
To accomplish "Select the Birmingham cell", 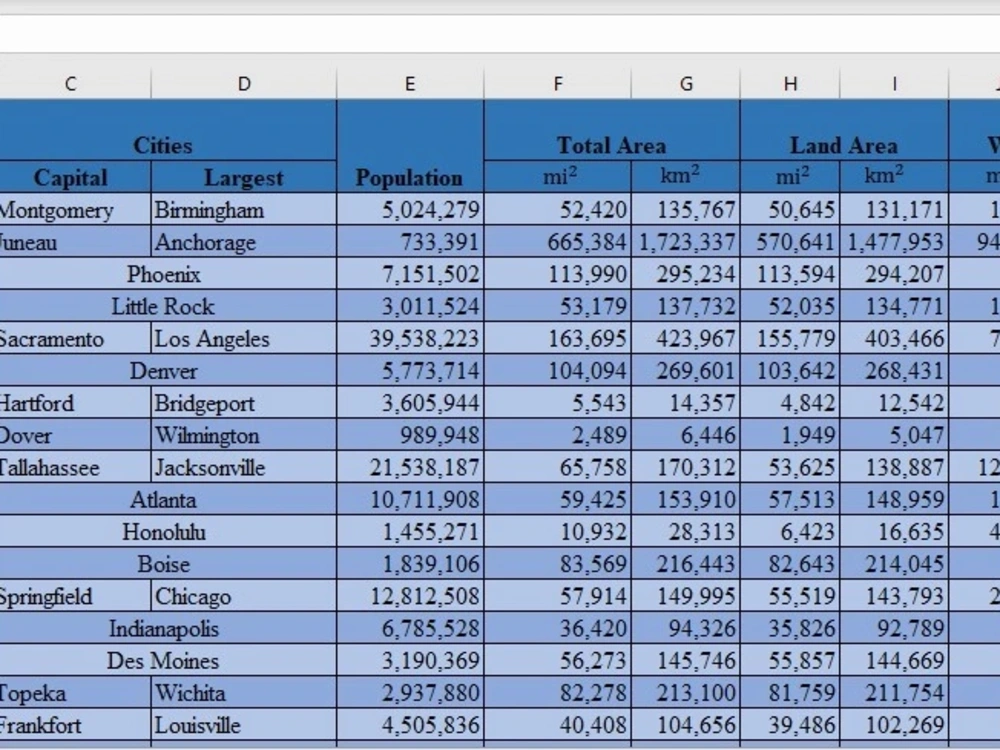I will click(x=244, y=209).
